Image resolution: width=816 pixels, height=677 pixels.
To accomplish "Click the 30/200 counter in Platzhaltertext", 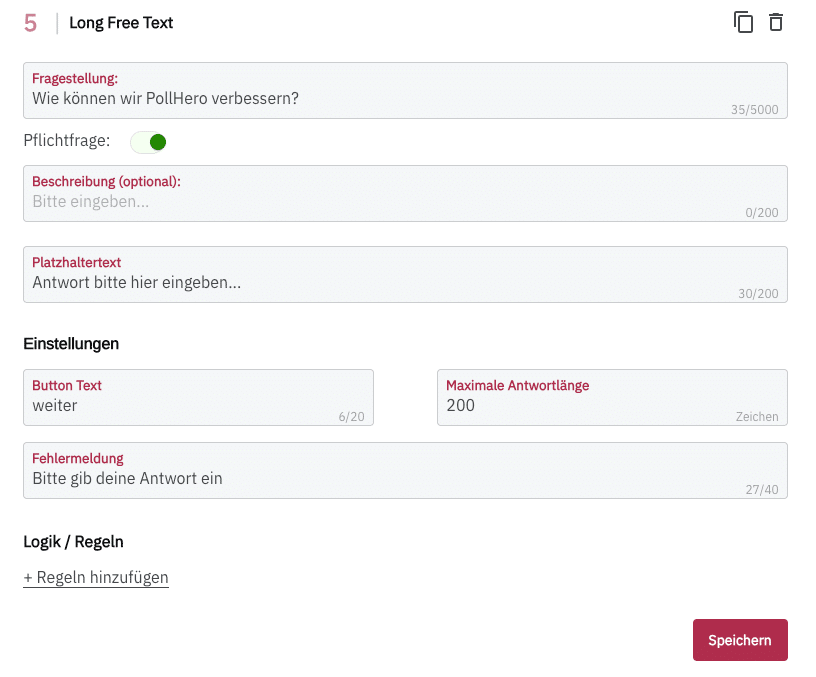I will click(758, 294).
